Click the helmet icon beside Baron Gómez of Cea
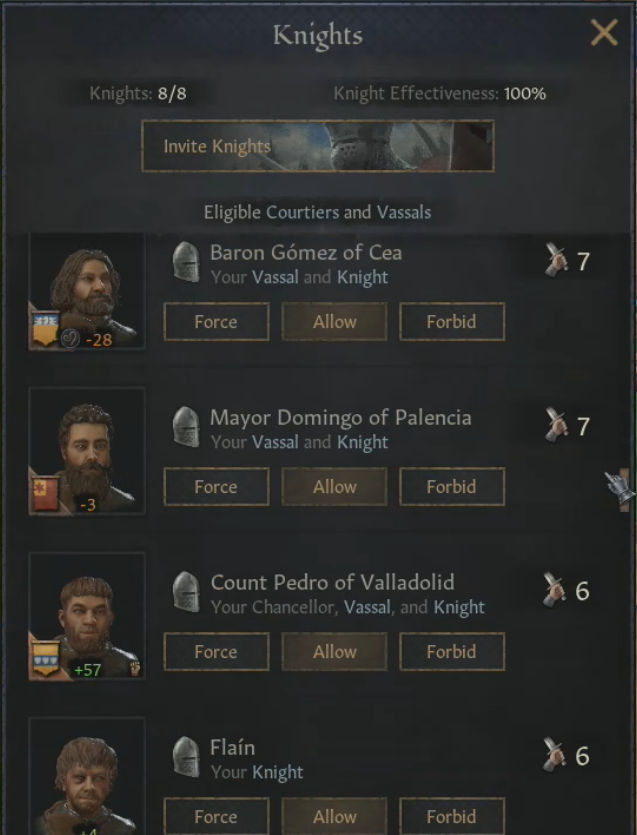Screen dimensions: 637x835 point(186,263)
